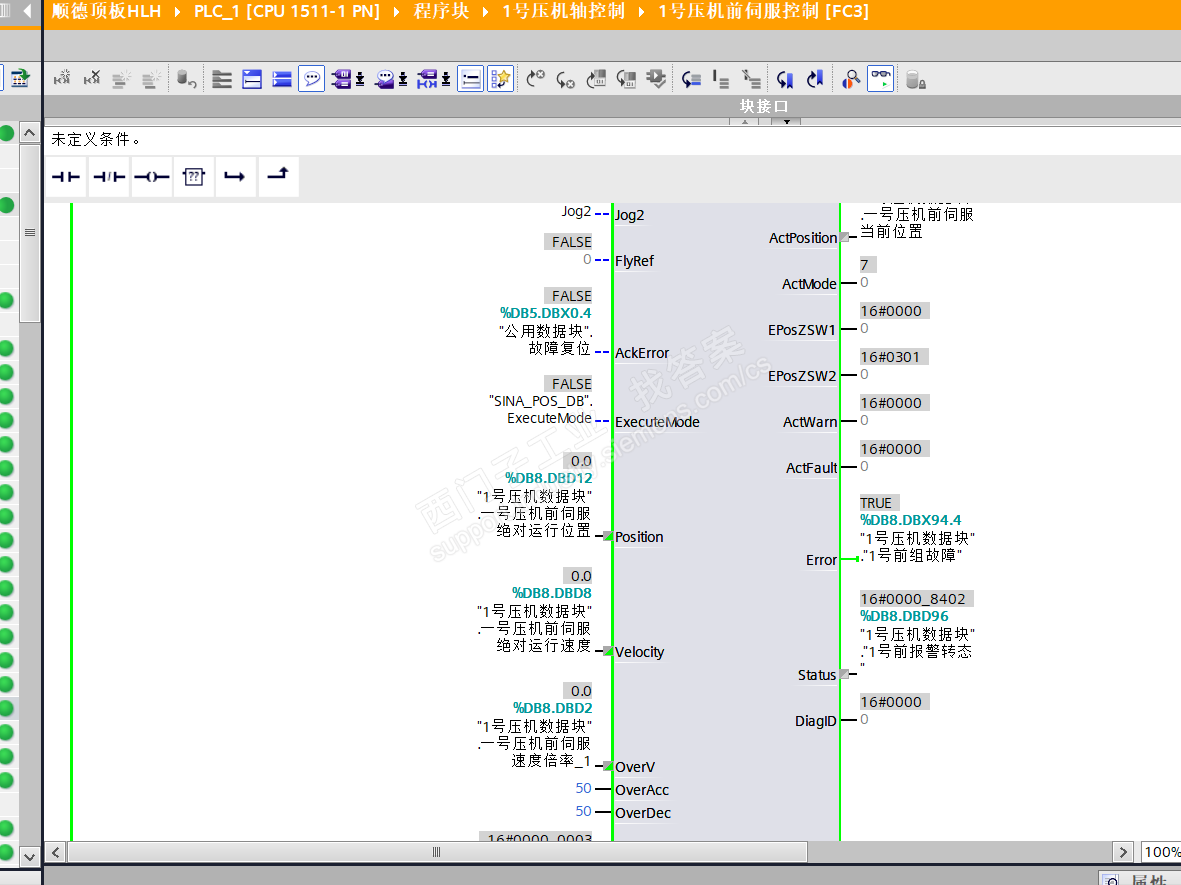This screenshot has width=1181, height=885.
Task: Select the open branch favorites icon
Action: click(235, 177)
